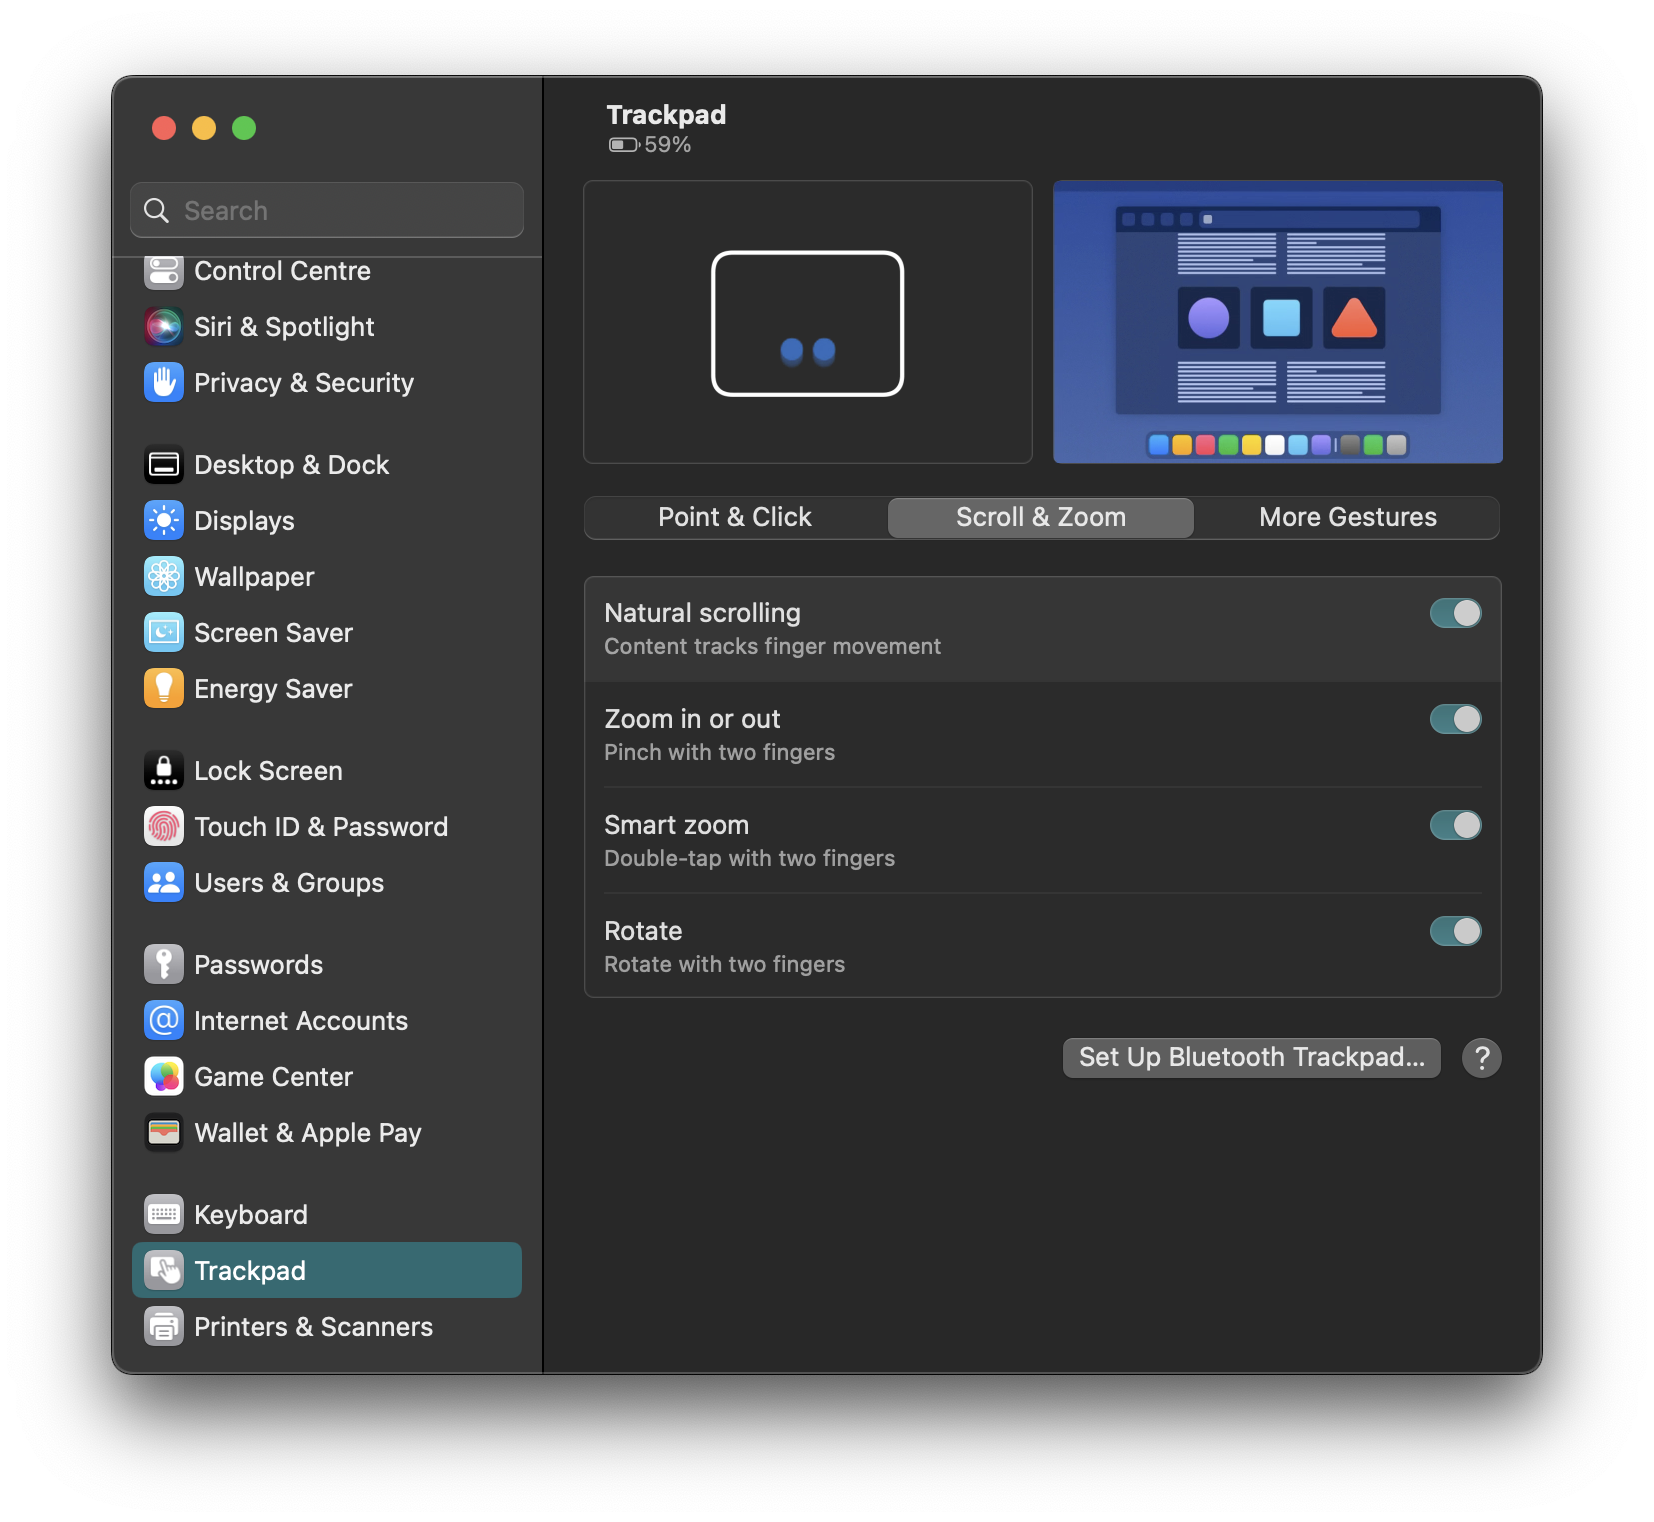Minimize the window with the yellow button
The image size is (1654, 1522).
click(204, 128)
